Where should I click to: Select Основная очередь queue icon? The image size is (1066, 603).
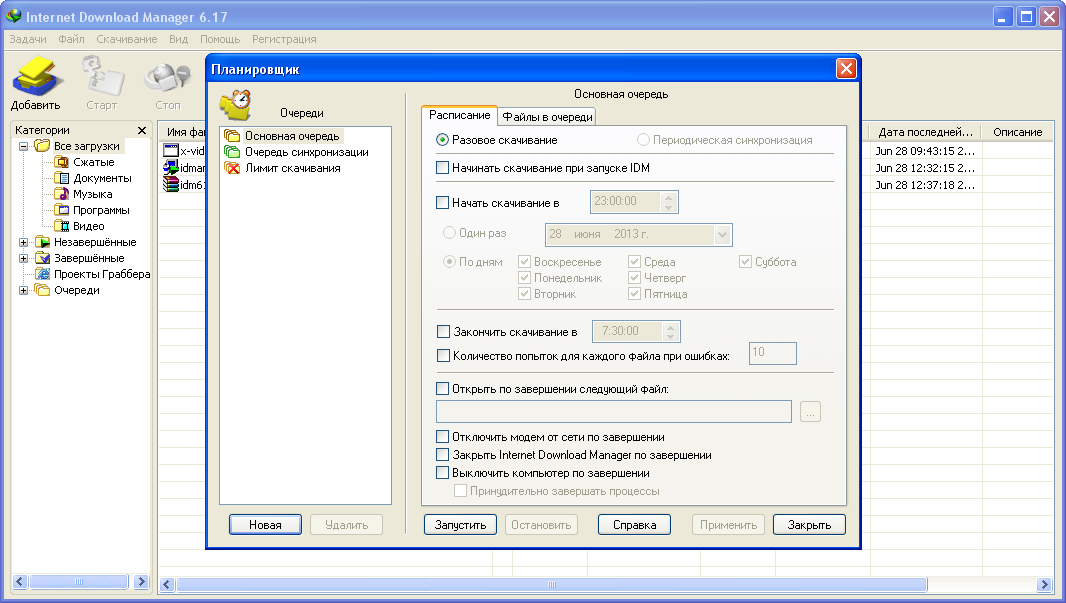point(232,136)
